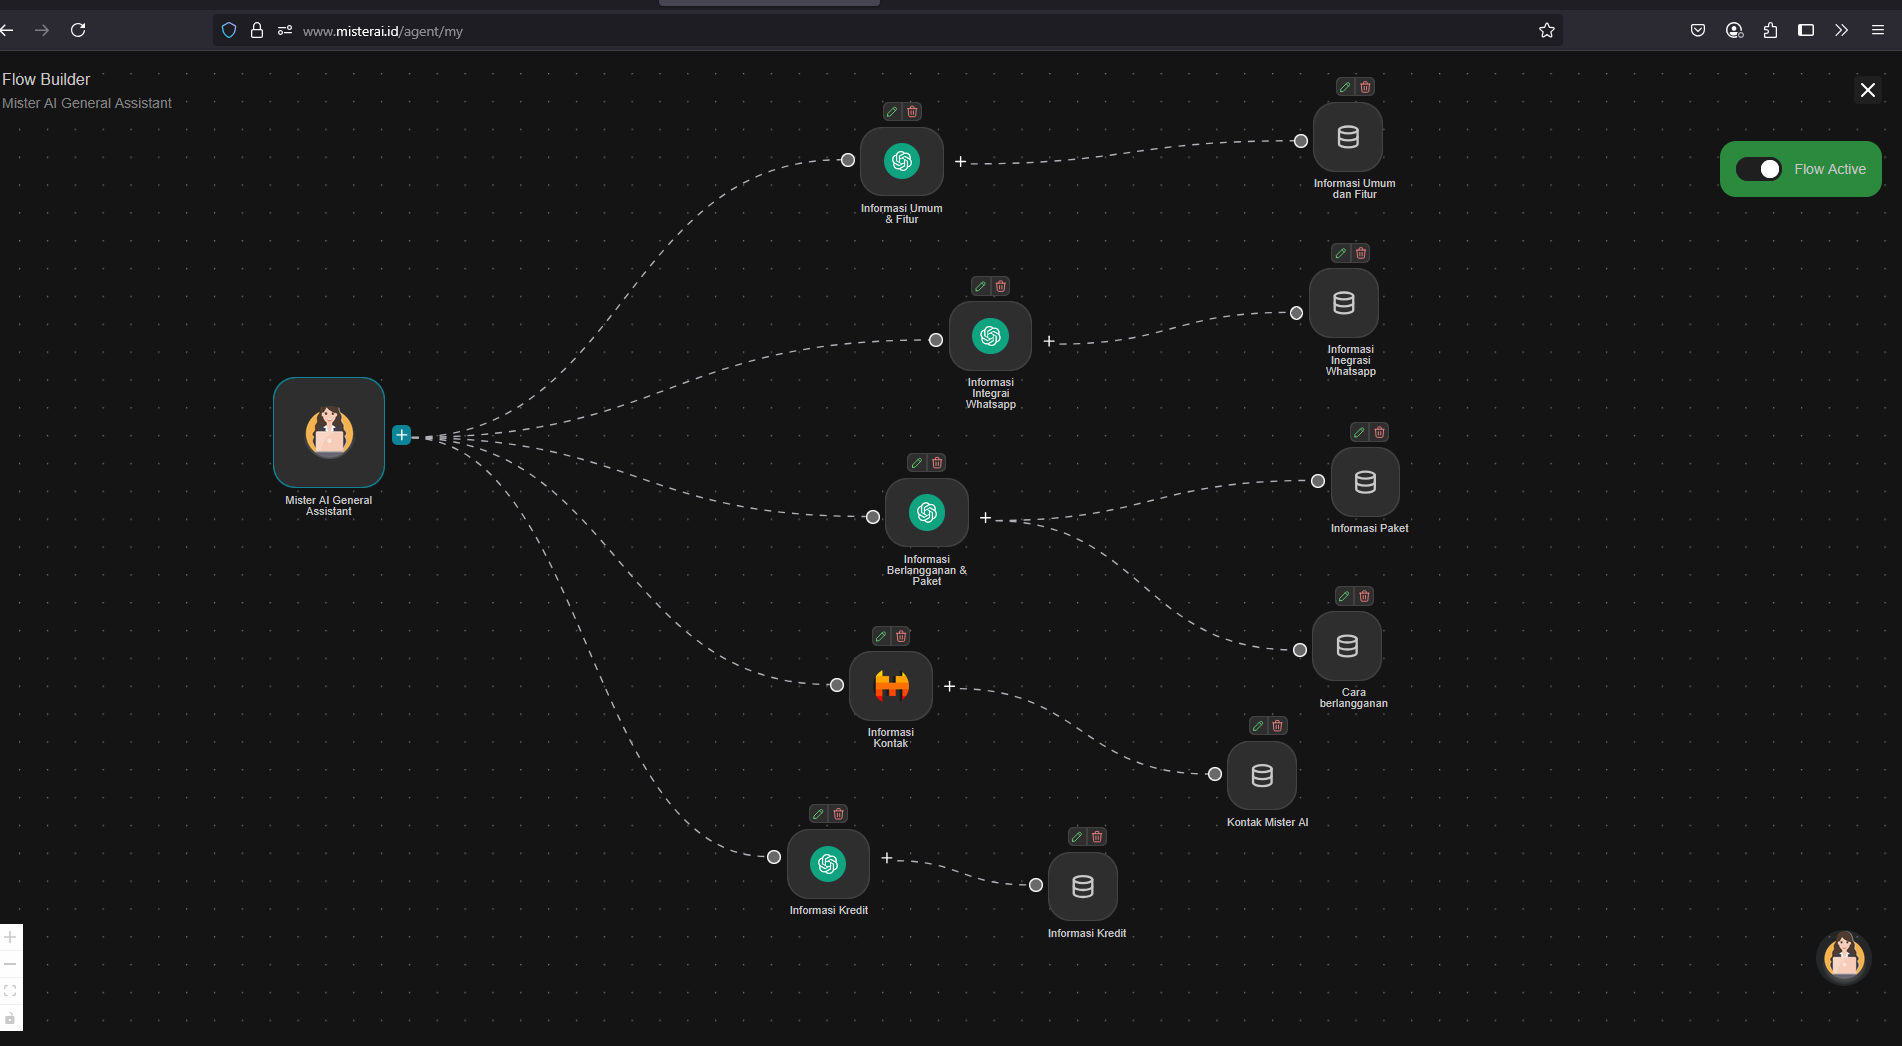Select the ChatGPT icon on Informasi Berlangganan & Paket

pos(927,513)
